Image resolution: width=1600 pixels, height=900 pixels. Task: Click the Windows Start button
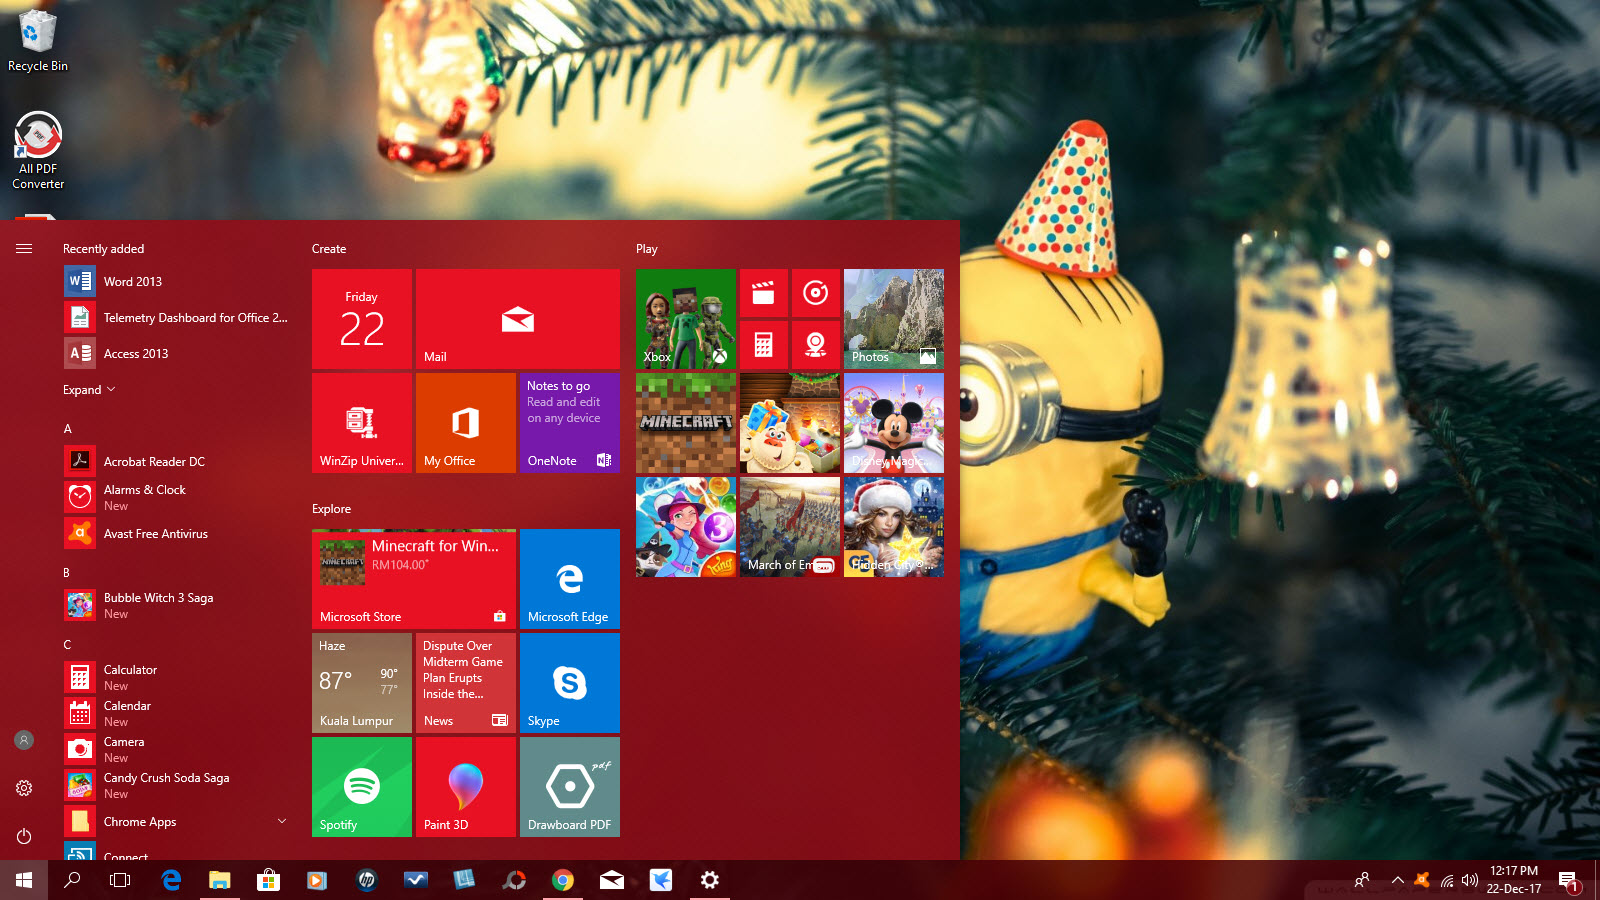(x=24, y=880)
